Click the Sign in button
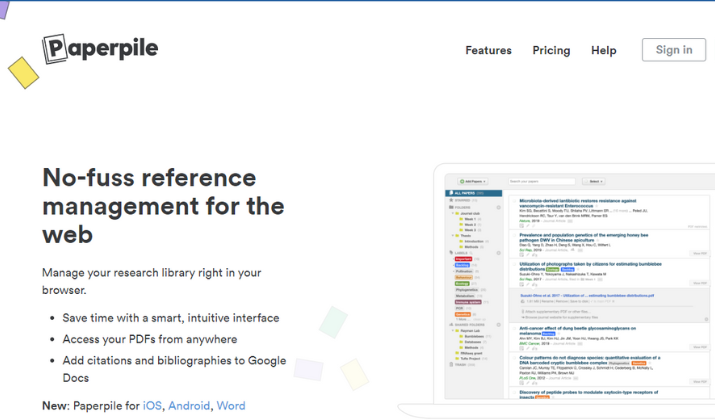The image size is (715, 420). coord(674,50)
